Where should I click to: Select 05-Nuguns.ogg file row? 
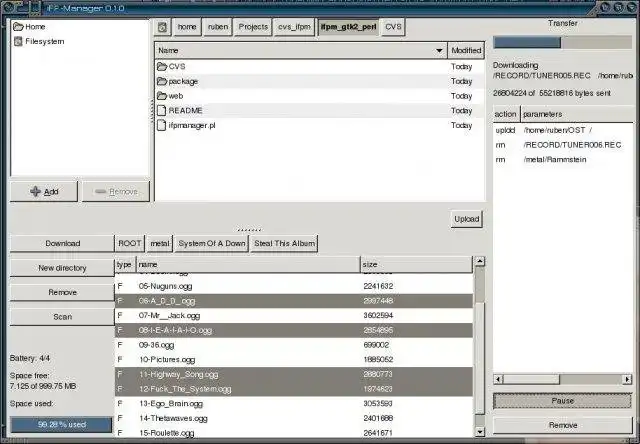coord(294,286)
